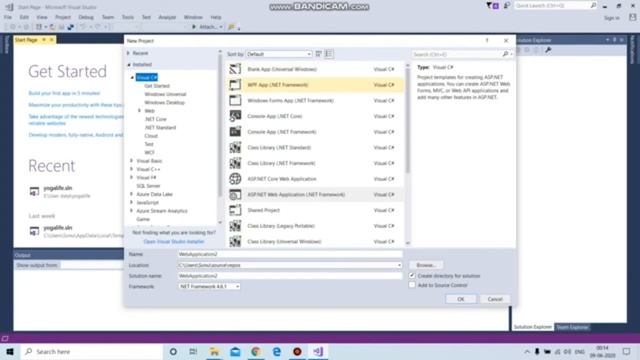This screenshot has height=360, width=640.
Task: Click the project Name input field
Action: point(290,254)
